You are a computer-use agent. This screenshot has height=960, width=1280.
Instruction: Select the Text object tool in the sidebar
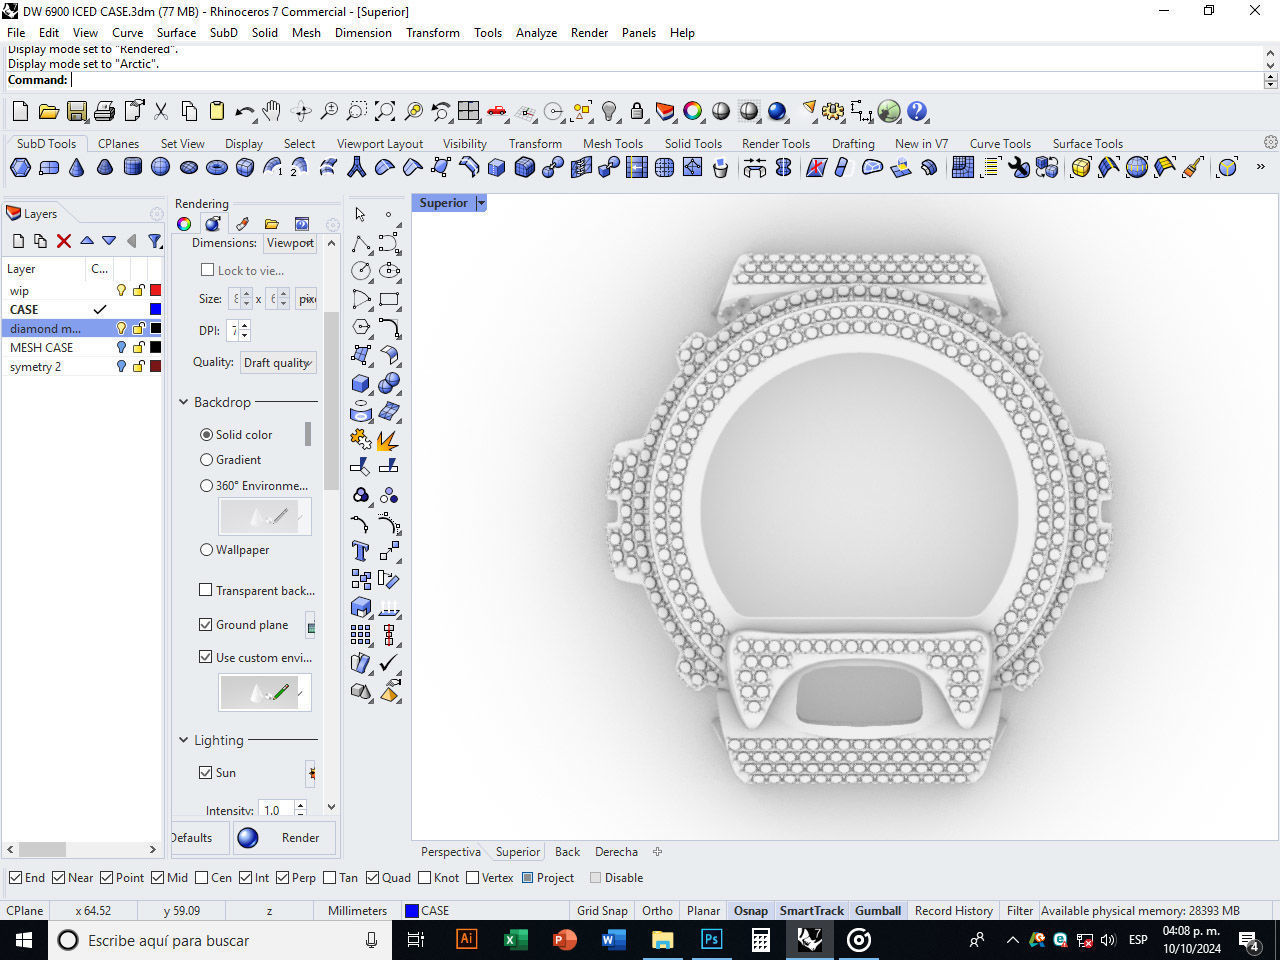point(361,551)
